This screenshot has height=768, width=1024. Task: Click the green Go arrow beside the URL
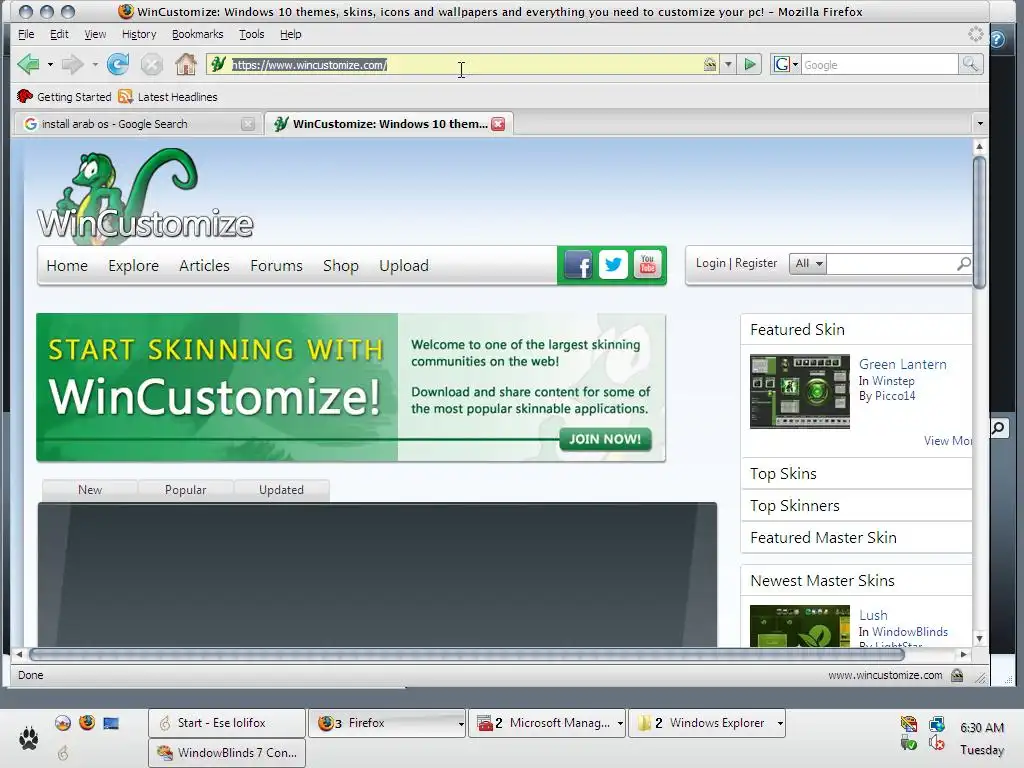[x=750, y=64]
